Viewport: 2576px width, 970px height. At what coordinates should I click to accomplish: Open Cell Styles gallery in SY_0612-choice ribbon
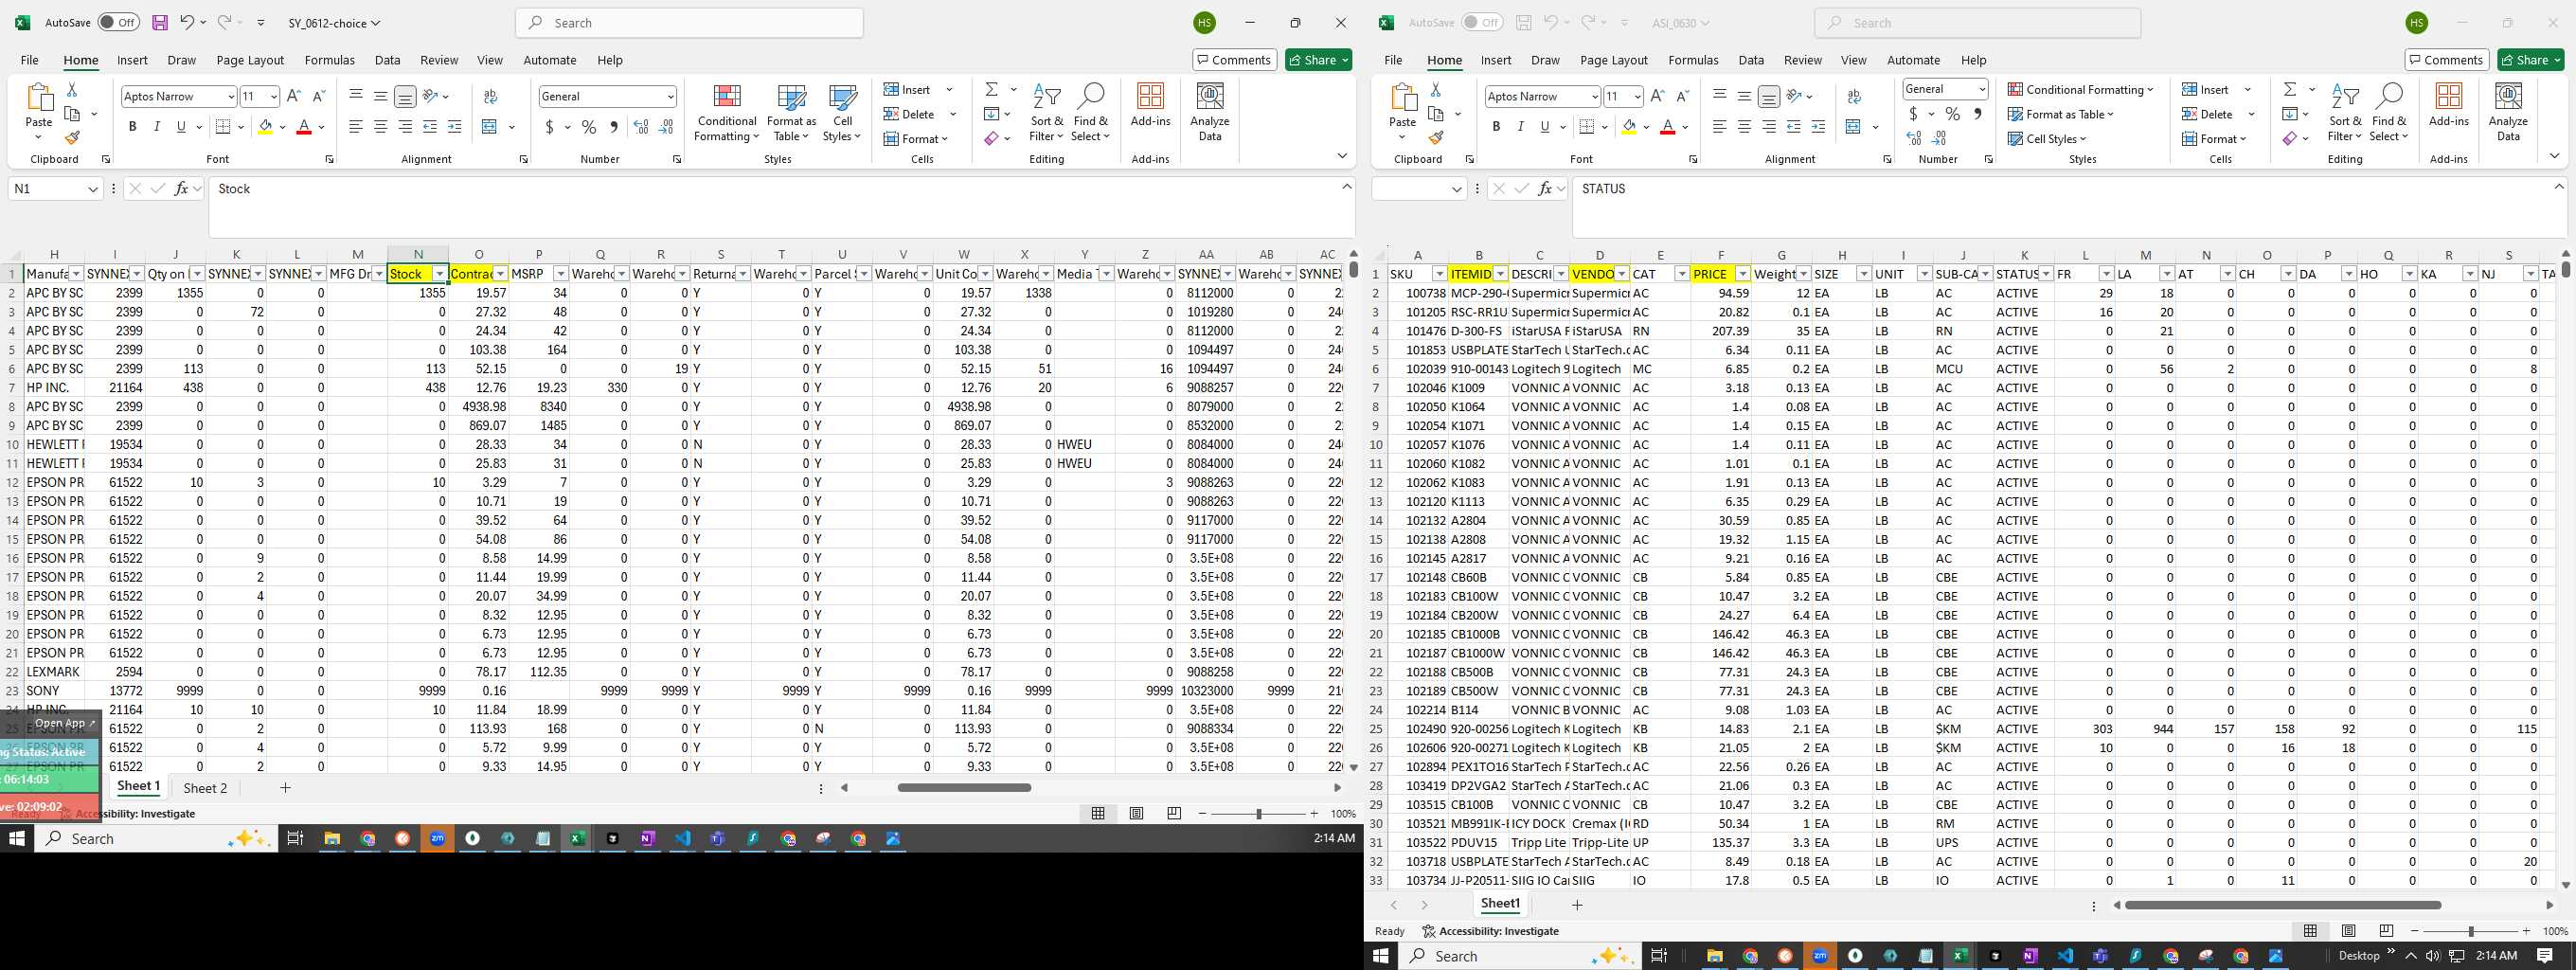843,112
